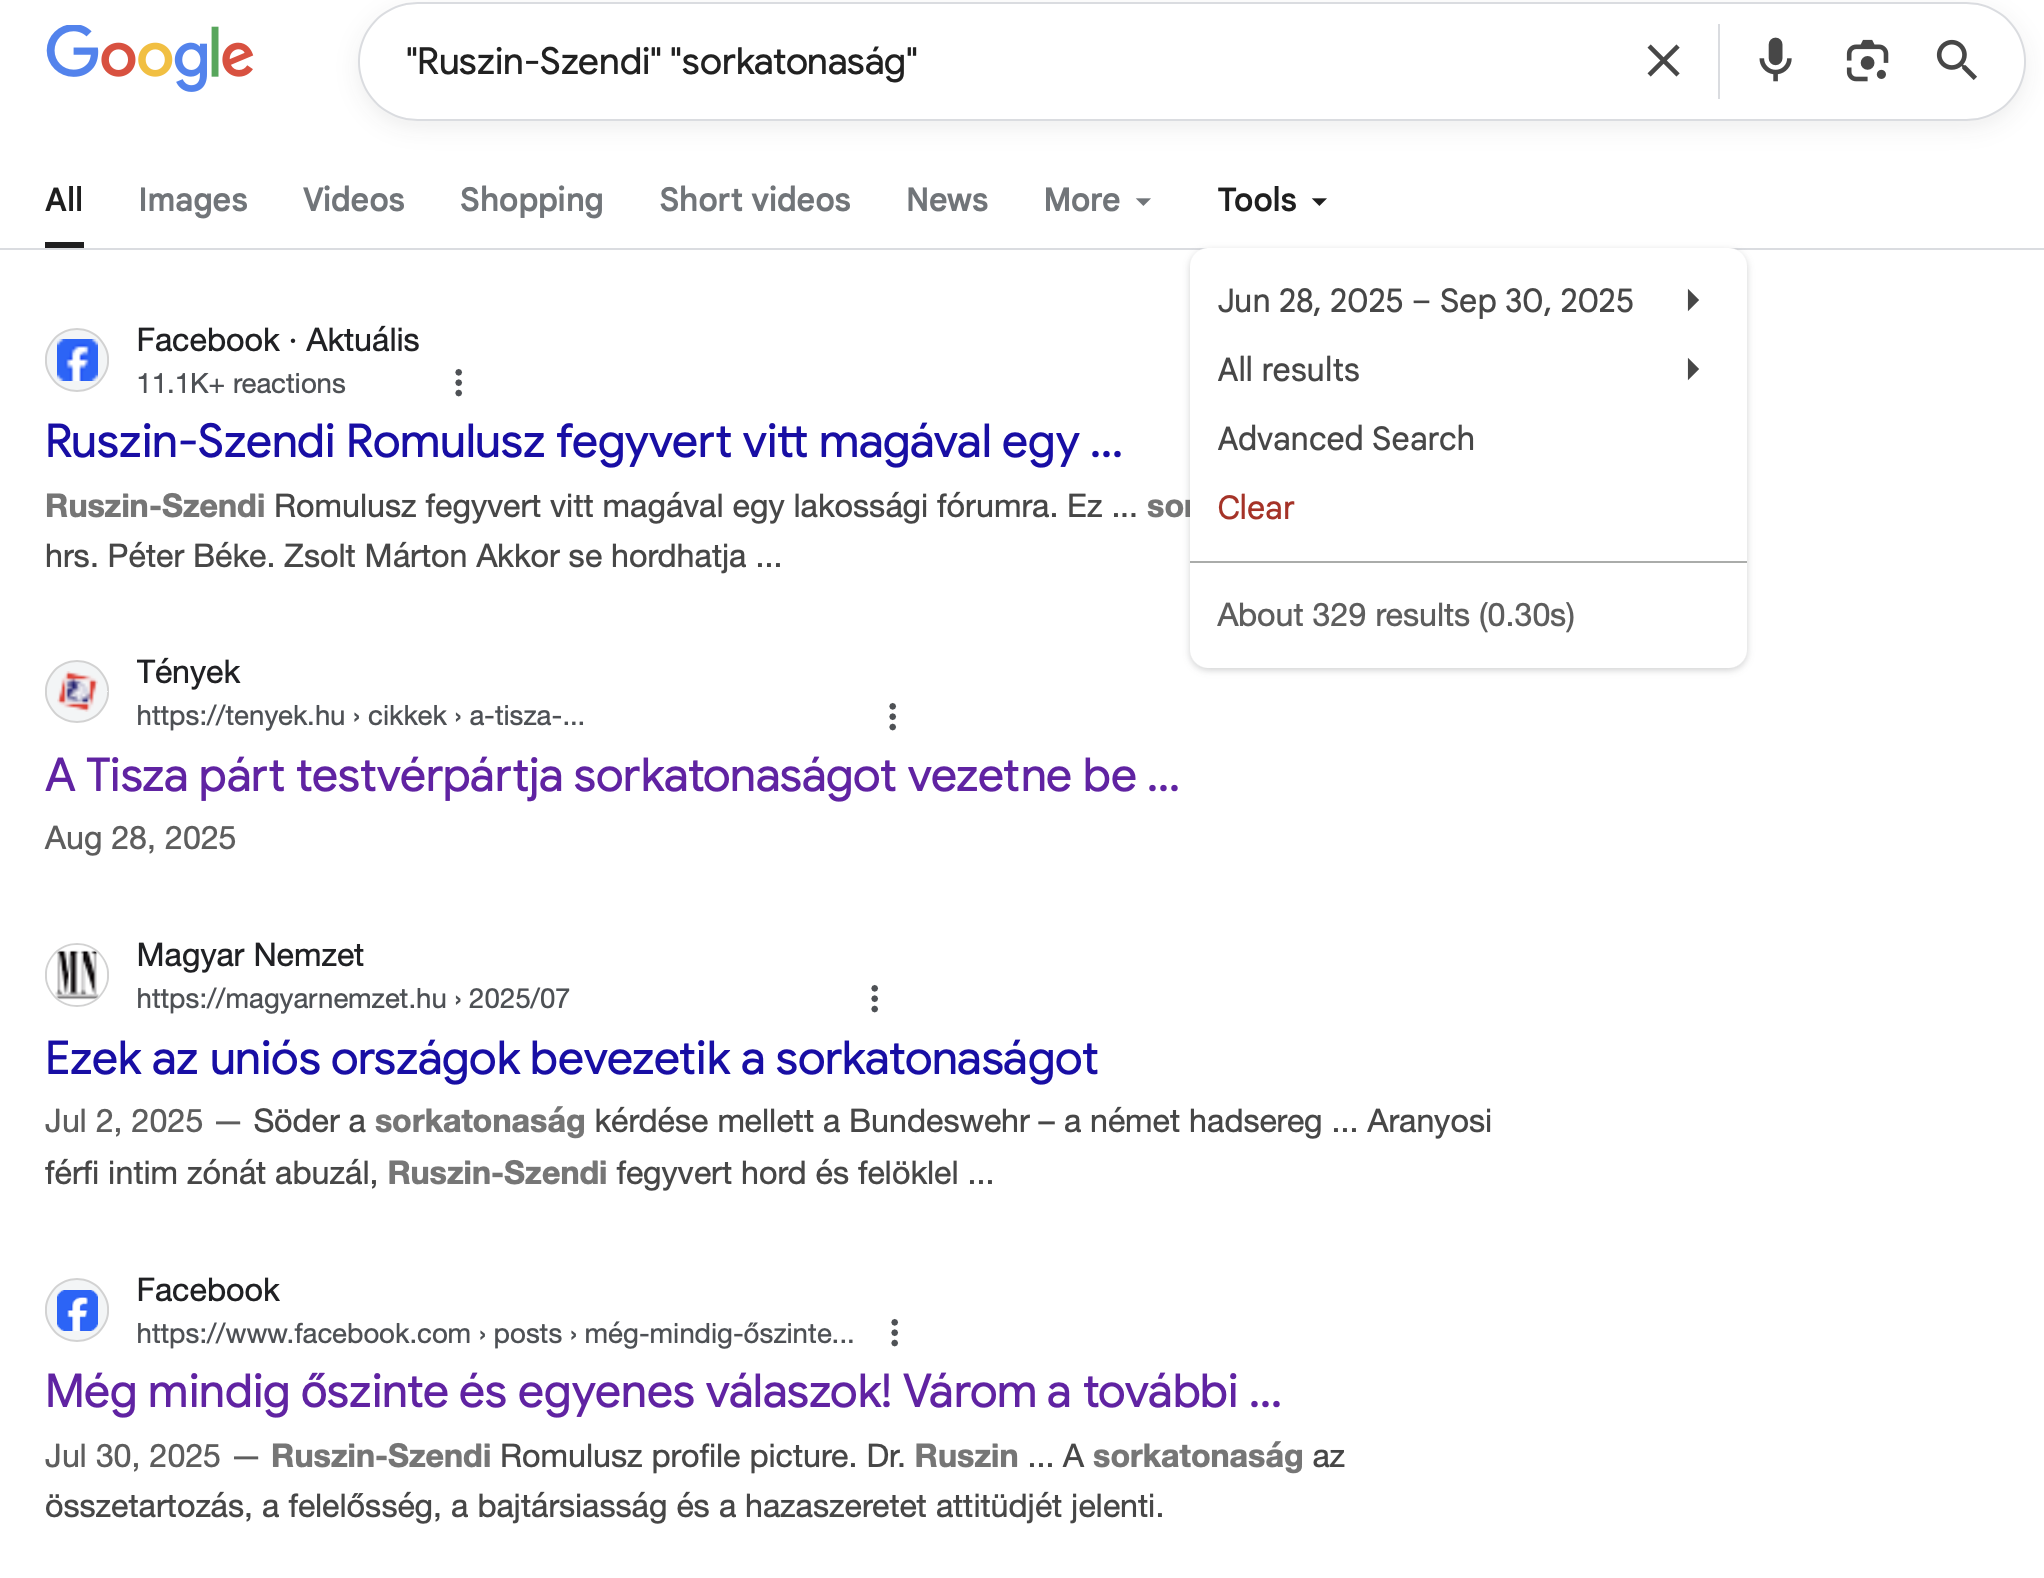Expand the All results dropdown
2044x1578 pixels.
[x=1458, y=370]
